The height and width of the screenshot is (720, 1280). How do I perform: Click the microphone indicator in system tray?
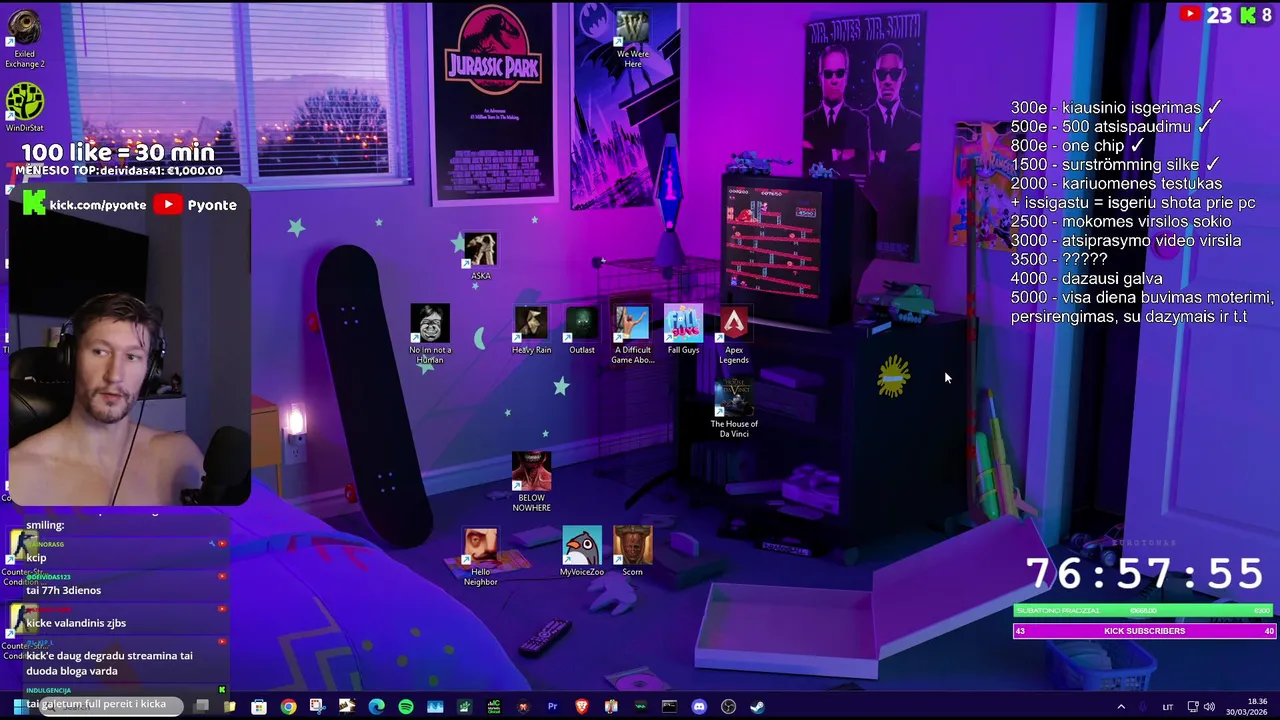[1143, 707]
